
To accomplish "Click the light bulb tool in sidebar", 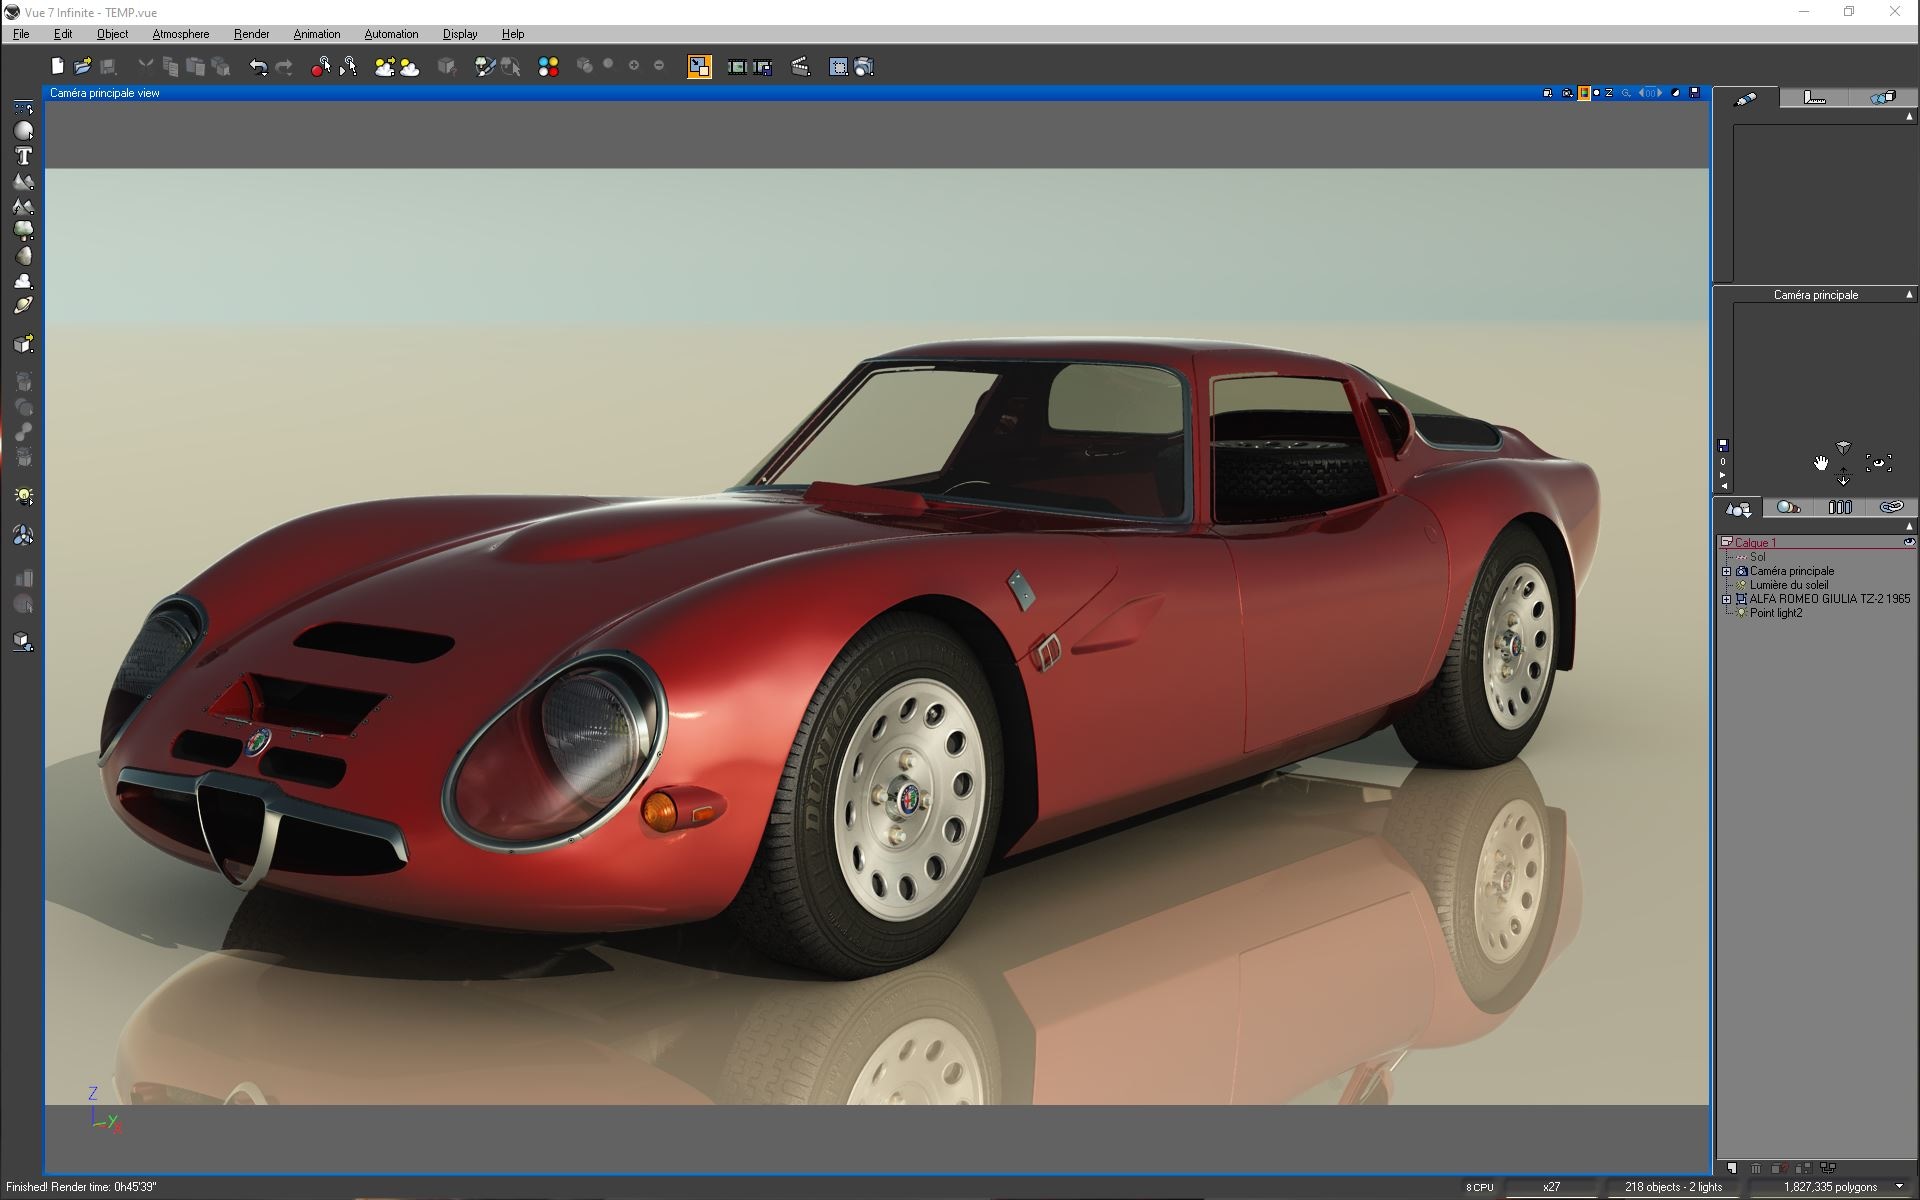I will click(x=23, y=496).
